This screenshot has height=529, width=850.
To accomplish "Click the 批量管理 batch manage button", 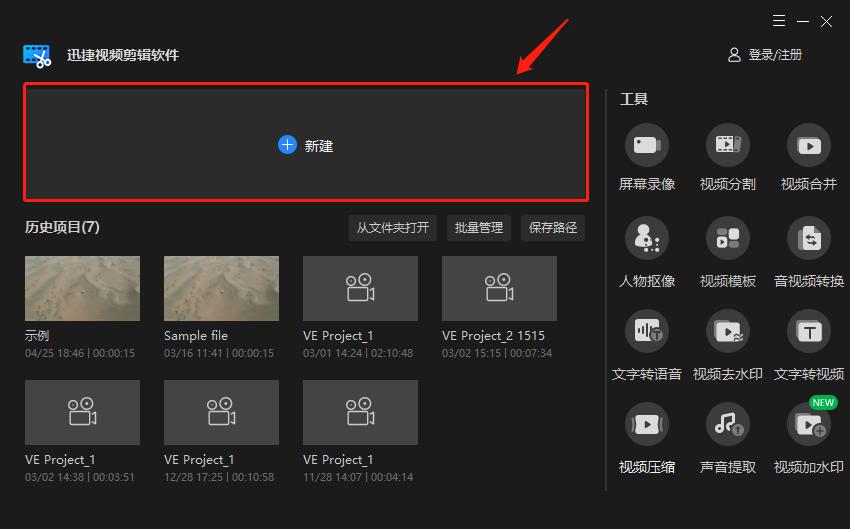I will coord(479,228).
